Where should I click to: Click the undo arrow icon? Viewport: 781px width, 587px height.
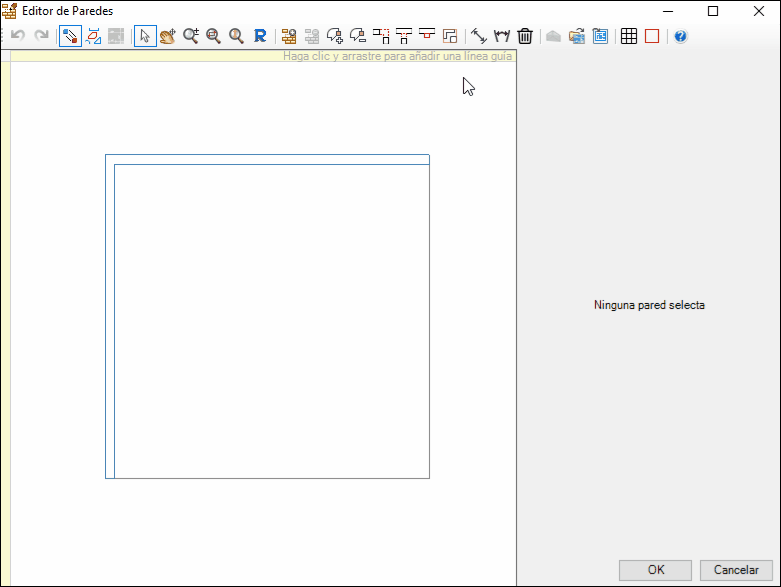[x=18, y=36]
